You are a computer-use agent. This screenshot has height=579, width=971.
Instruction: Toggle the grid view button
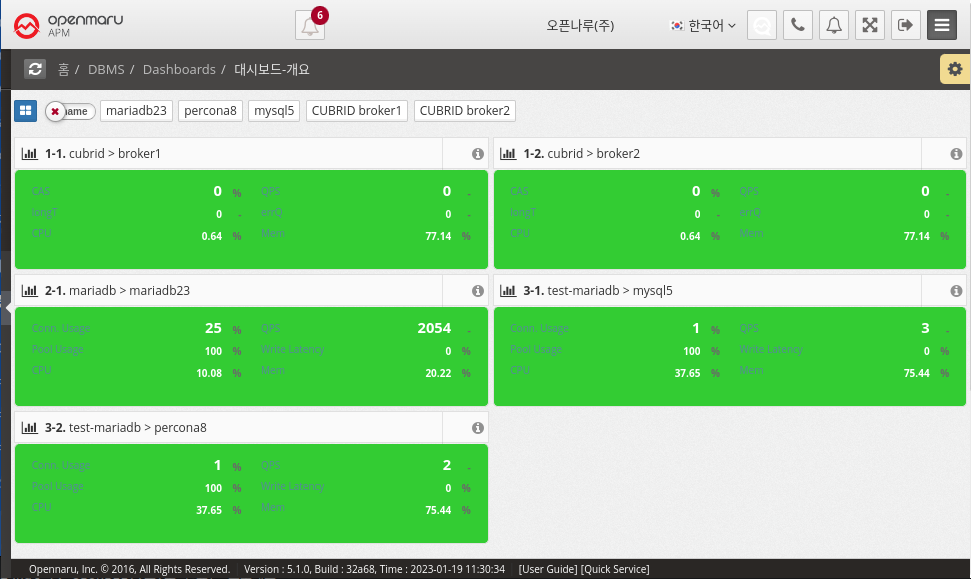(25, 110)
